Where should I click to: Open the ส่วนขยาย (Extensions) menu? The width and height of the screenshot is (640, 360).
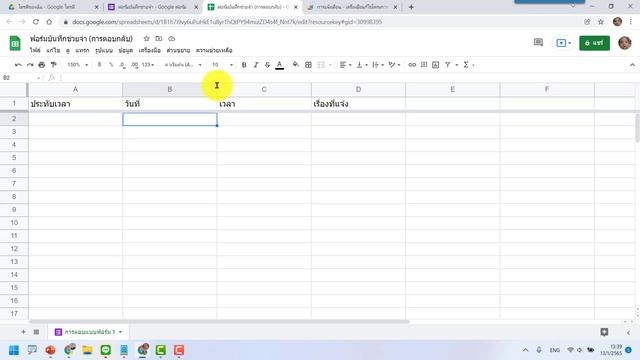178,50
